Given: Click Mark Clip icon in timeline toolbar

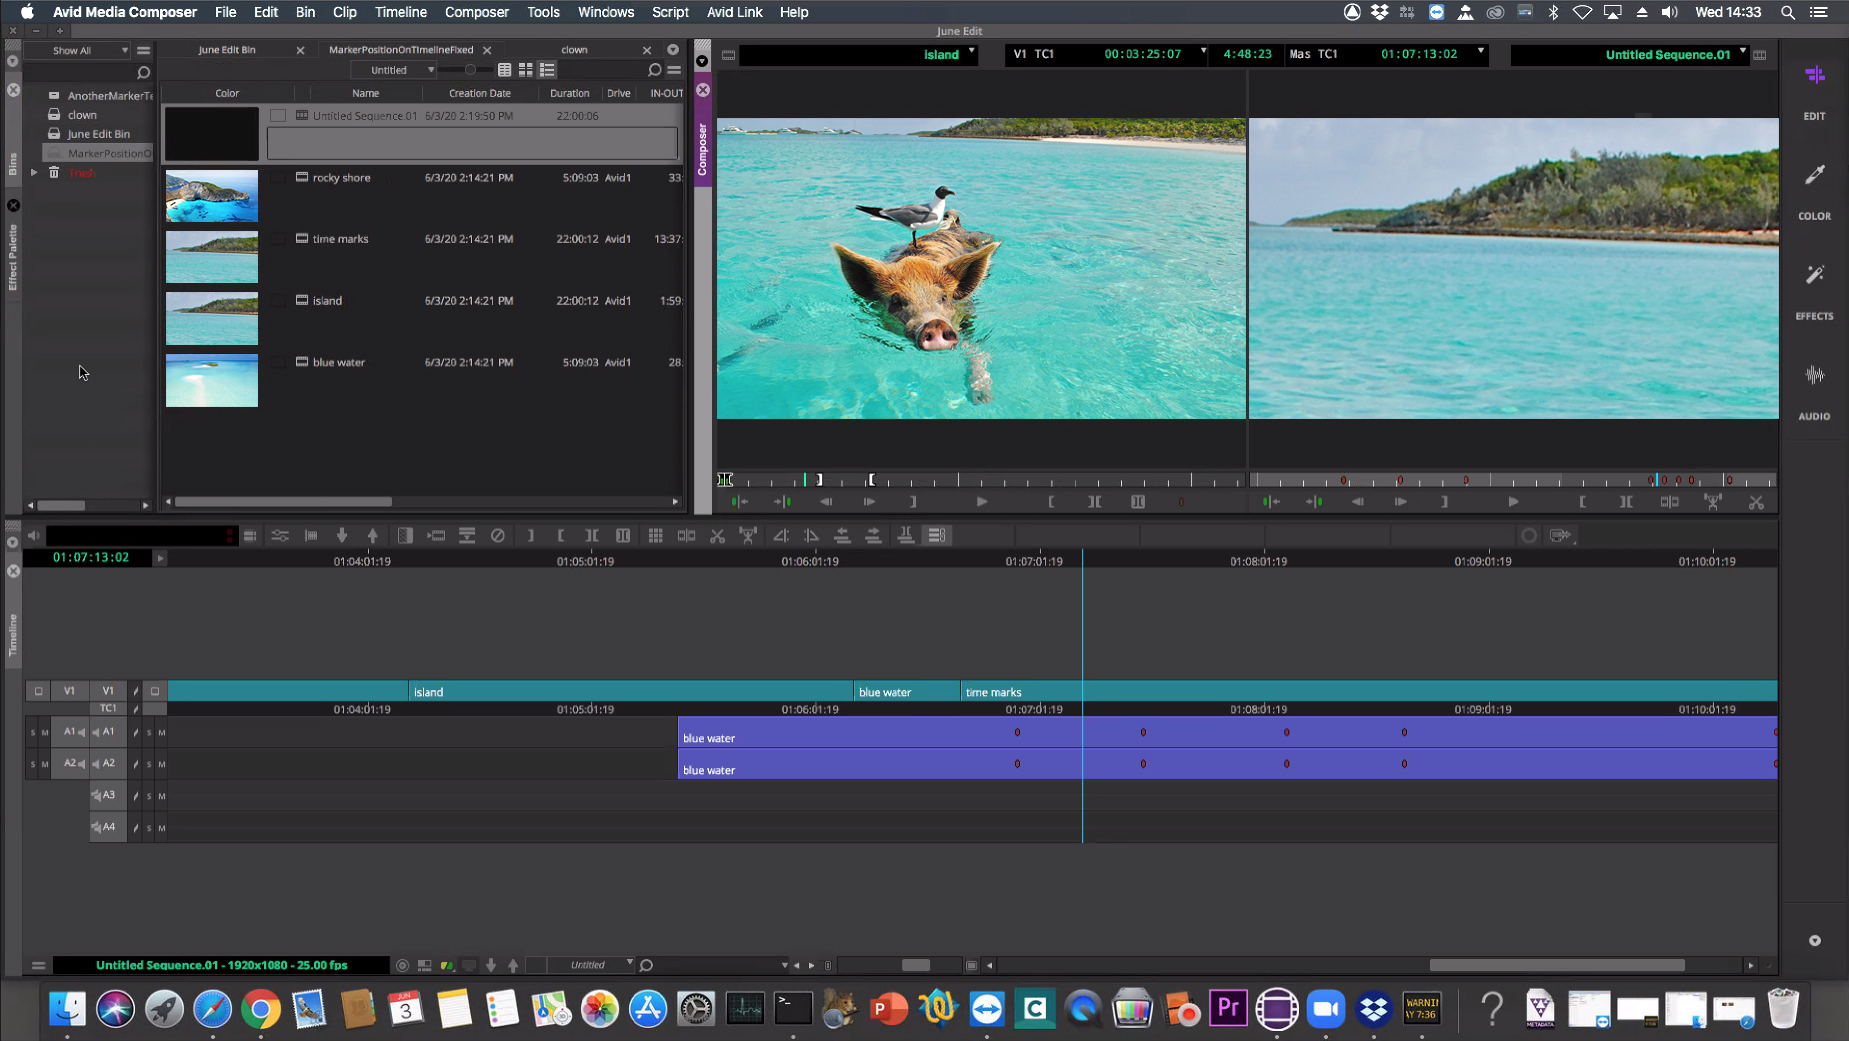Looking at the screenshot, I should click(x=592, y=536).
